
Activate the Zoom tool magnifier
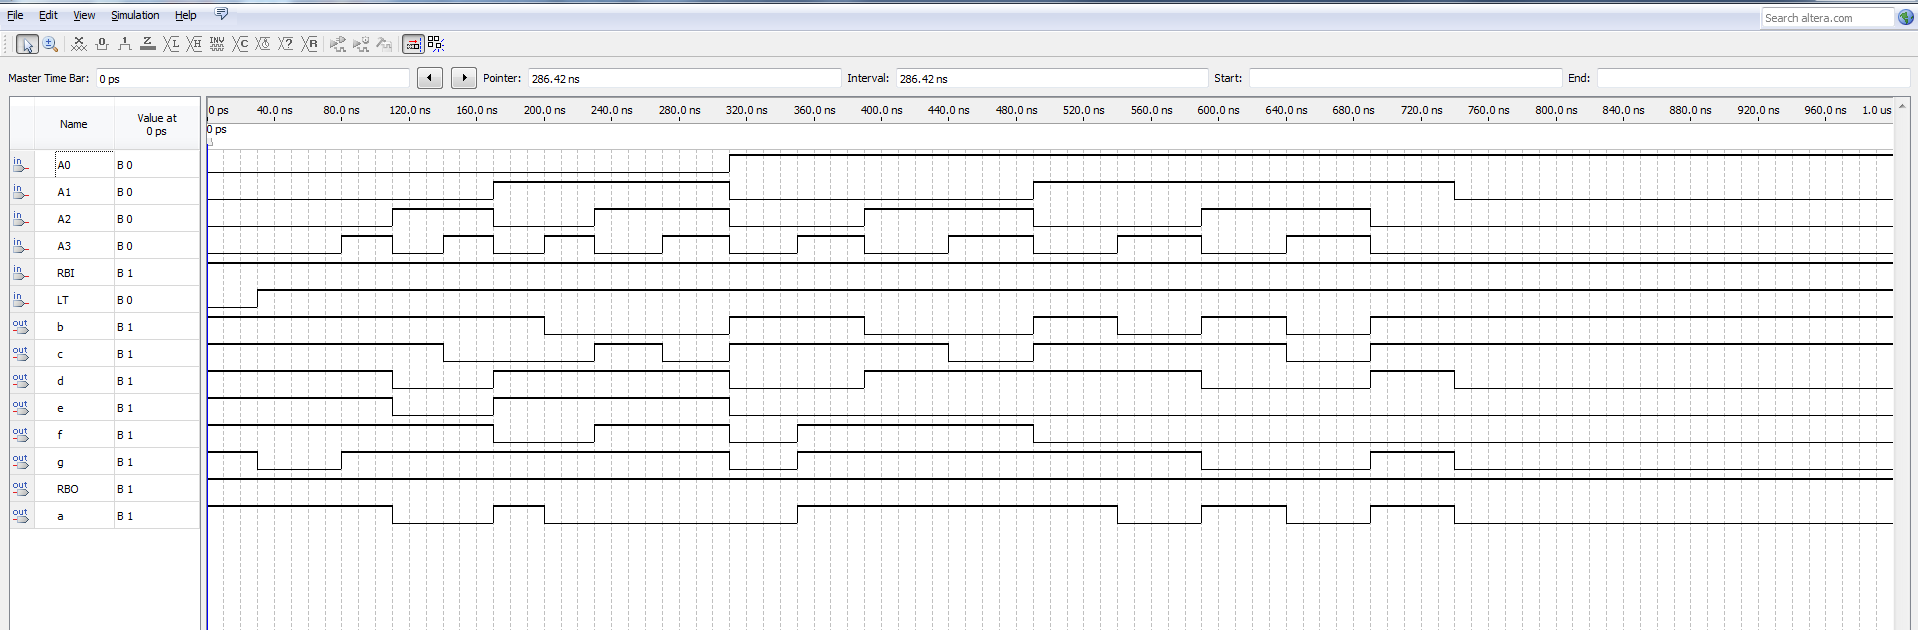coord(50,44)
